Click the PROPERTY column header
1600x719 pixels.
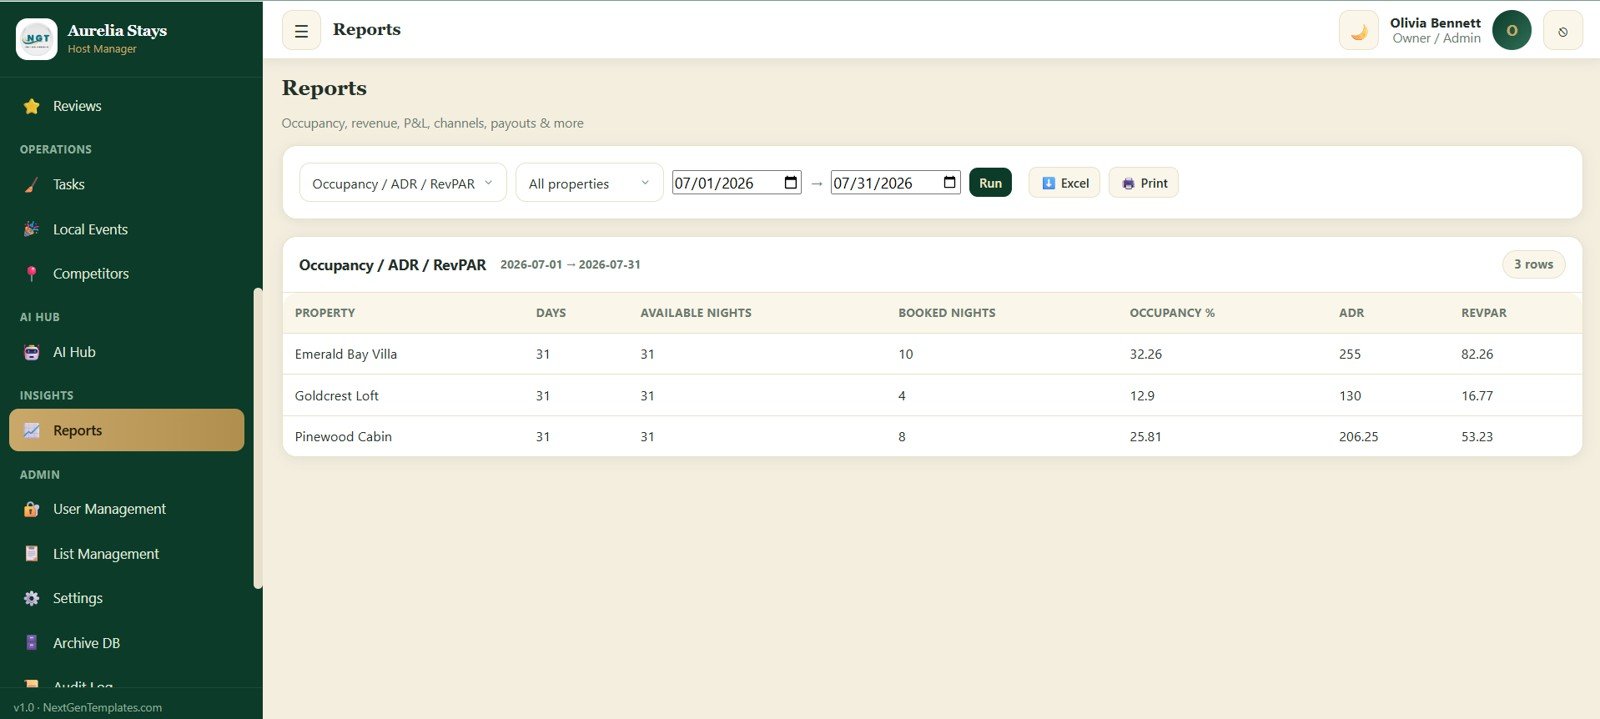pyautogui.click(x=325, y=313)
